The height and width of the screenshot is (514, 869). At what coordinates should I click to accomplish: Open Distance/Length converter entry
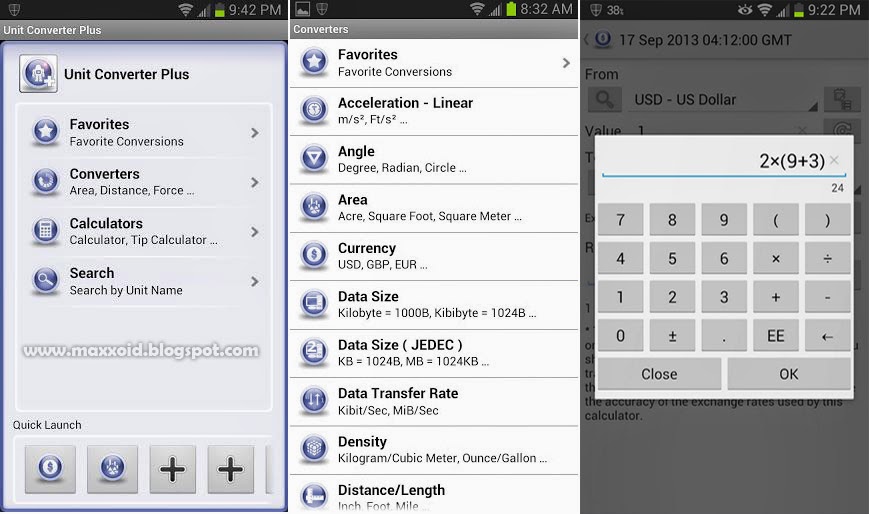tap(434, 494)
